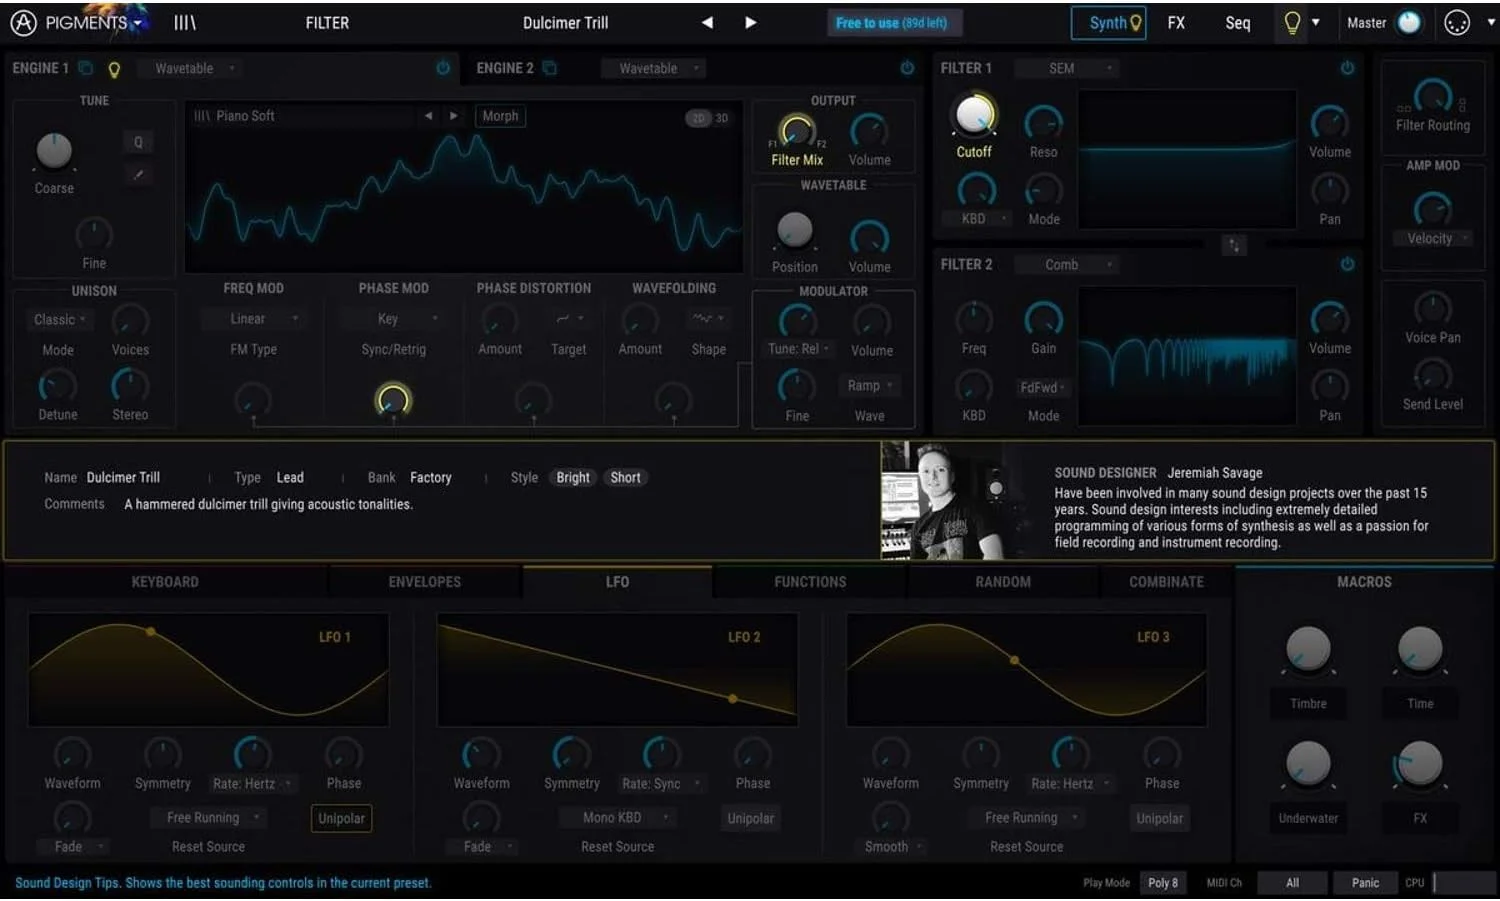Click the Panic button
1500x901 pixels.
pos(1365,882)
